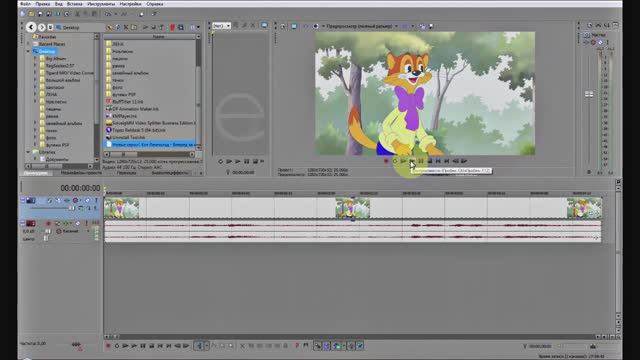
Task: Click Go to start under the video preview
Action: pyautogui.click(x=438, y=161)
